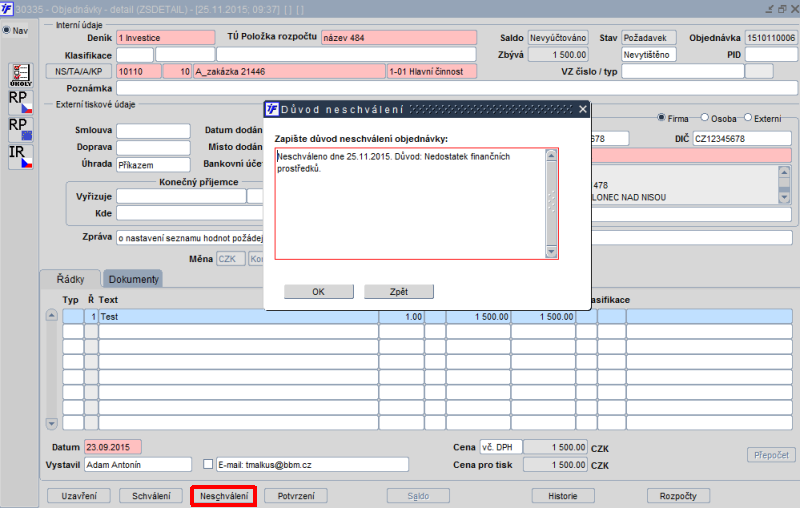
Task: Click the Schválení button
Action: coord(151,496)
